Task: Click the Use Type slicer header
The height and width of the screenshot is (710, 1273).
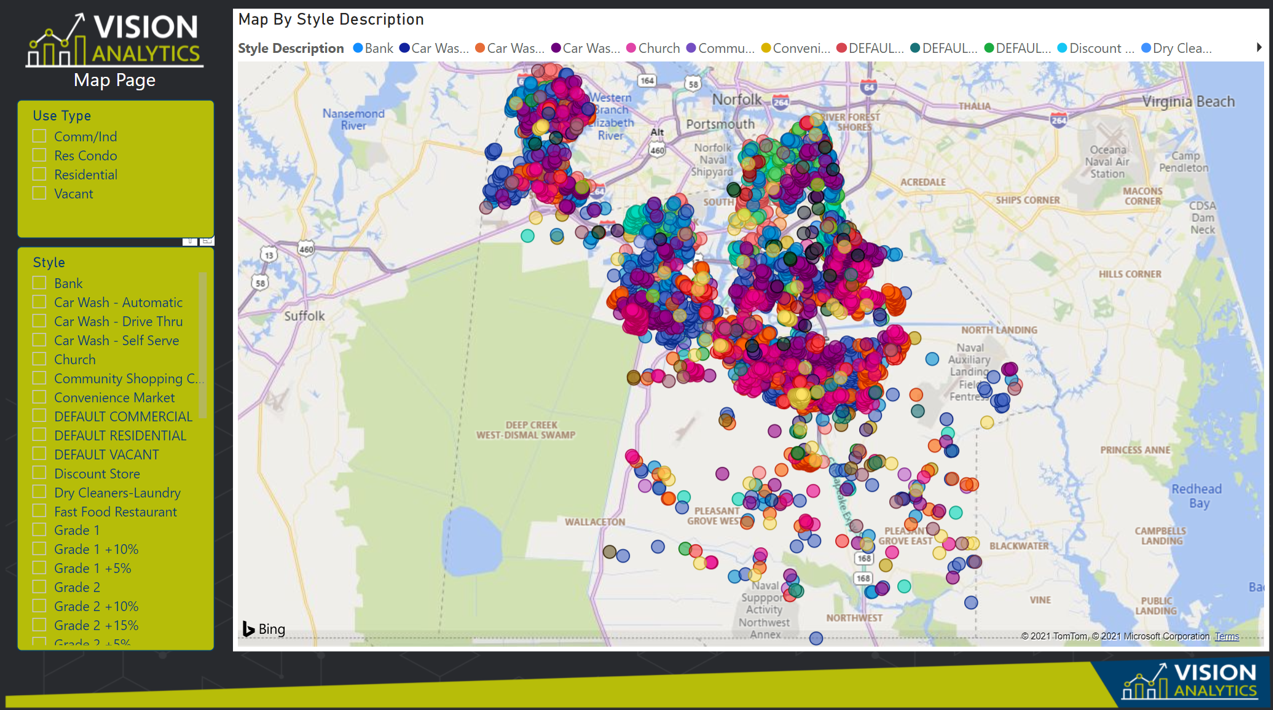Action: (61, 115)
